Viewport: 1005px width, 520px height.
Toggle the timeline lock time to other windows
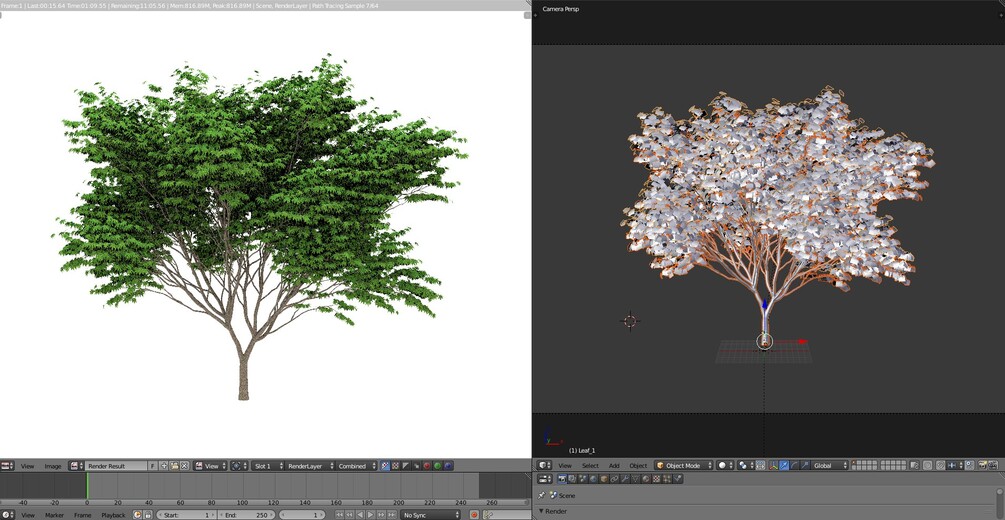coord(148,515)
